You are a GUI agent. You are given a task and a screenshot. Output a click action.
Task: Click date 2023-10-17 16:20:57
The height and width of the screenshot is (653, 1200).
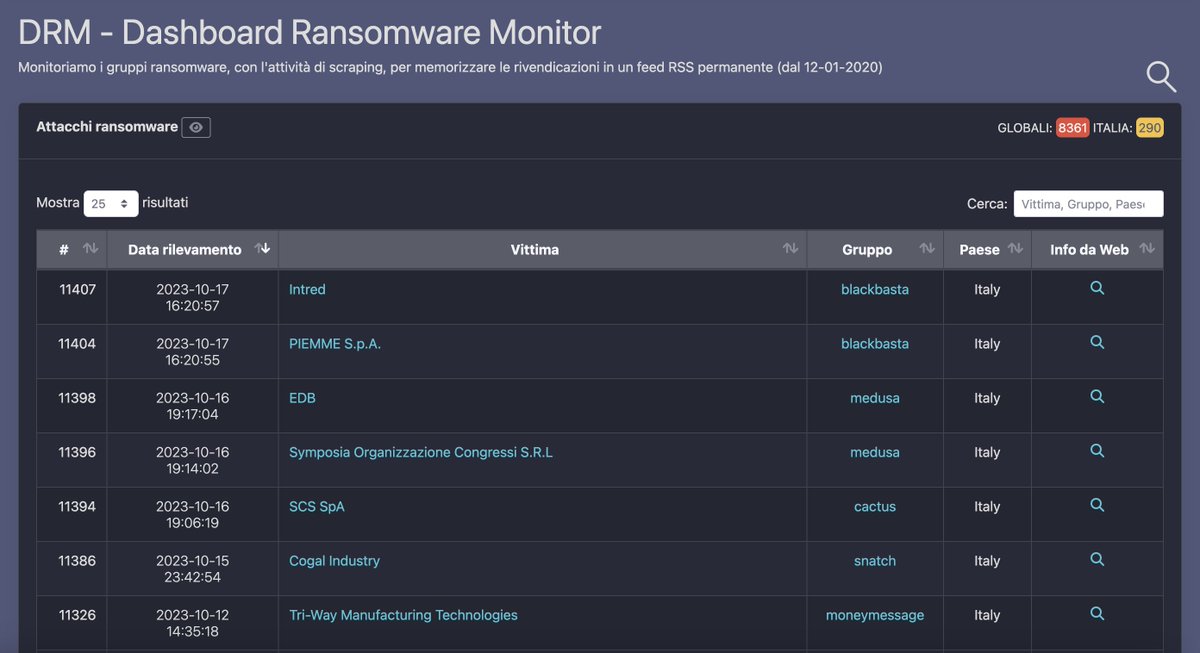point(193,297)
